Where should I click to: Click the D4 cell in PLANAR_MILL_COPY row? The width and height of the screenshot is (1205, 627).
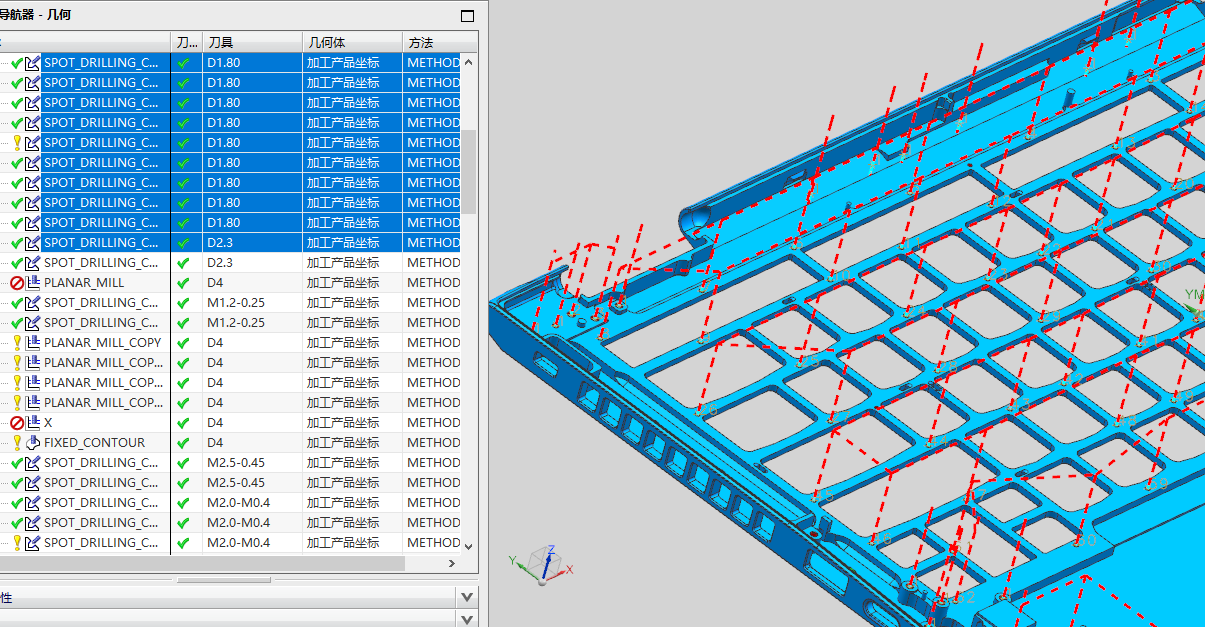tap(215, 343)
